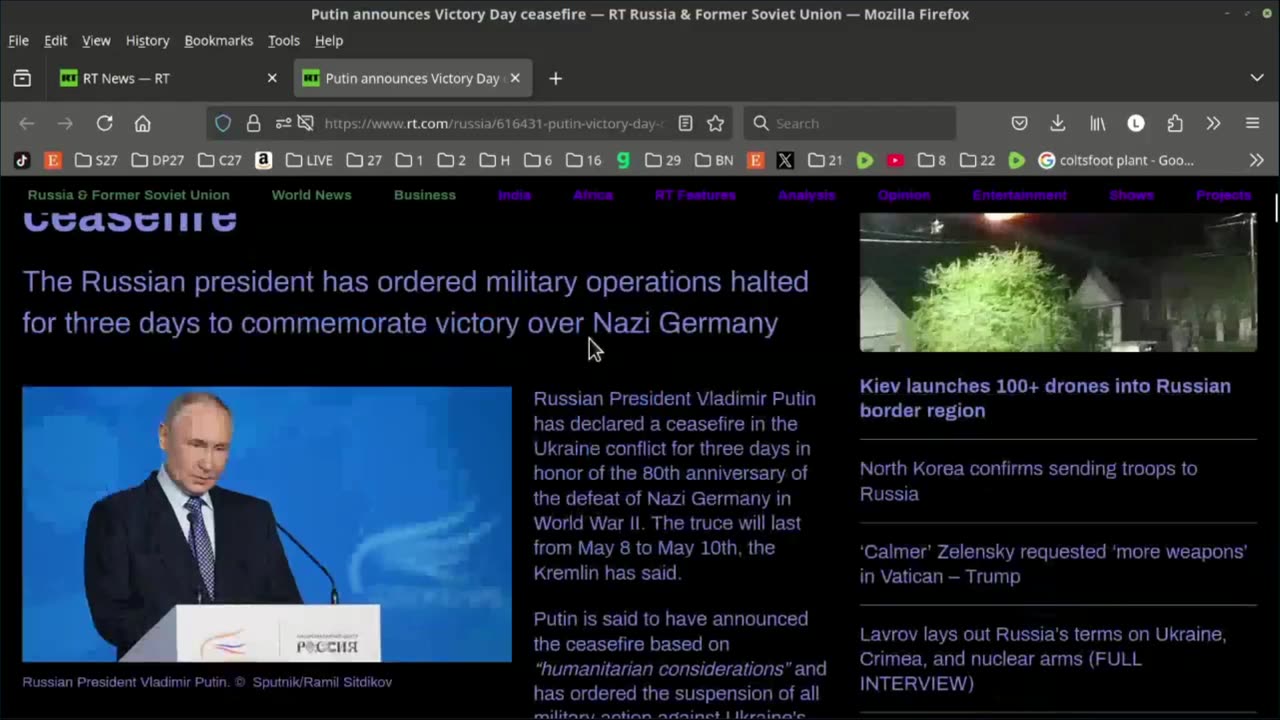The width and height of the screenshot is (1280, 720).
Task: Open the Bookmarks menu
Action: pyautogui.click(x=218, y=40)
